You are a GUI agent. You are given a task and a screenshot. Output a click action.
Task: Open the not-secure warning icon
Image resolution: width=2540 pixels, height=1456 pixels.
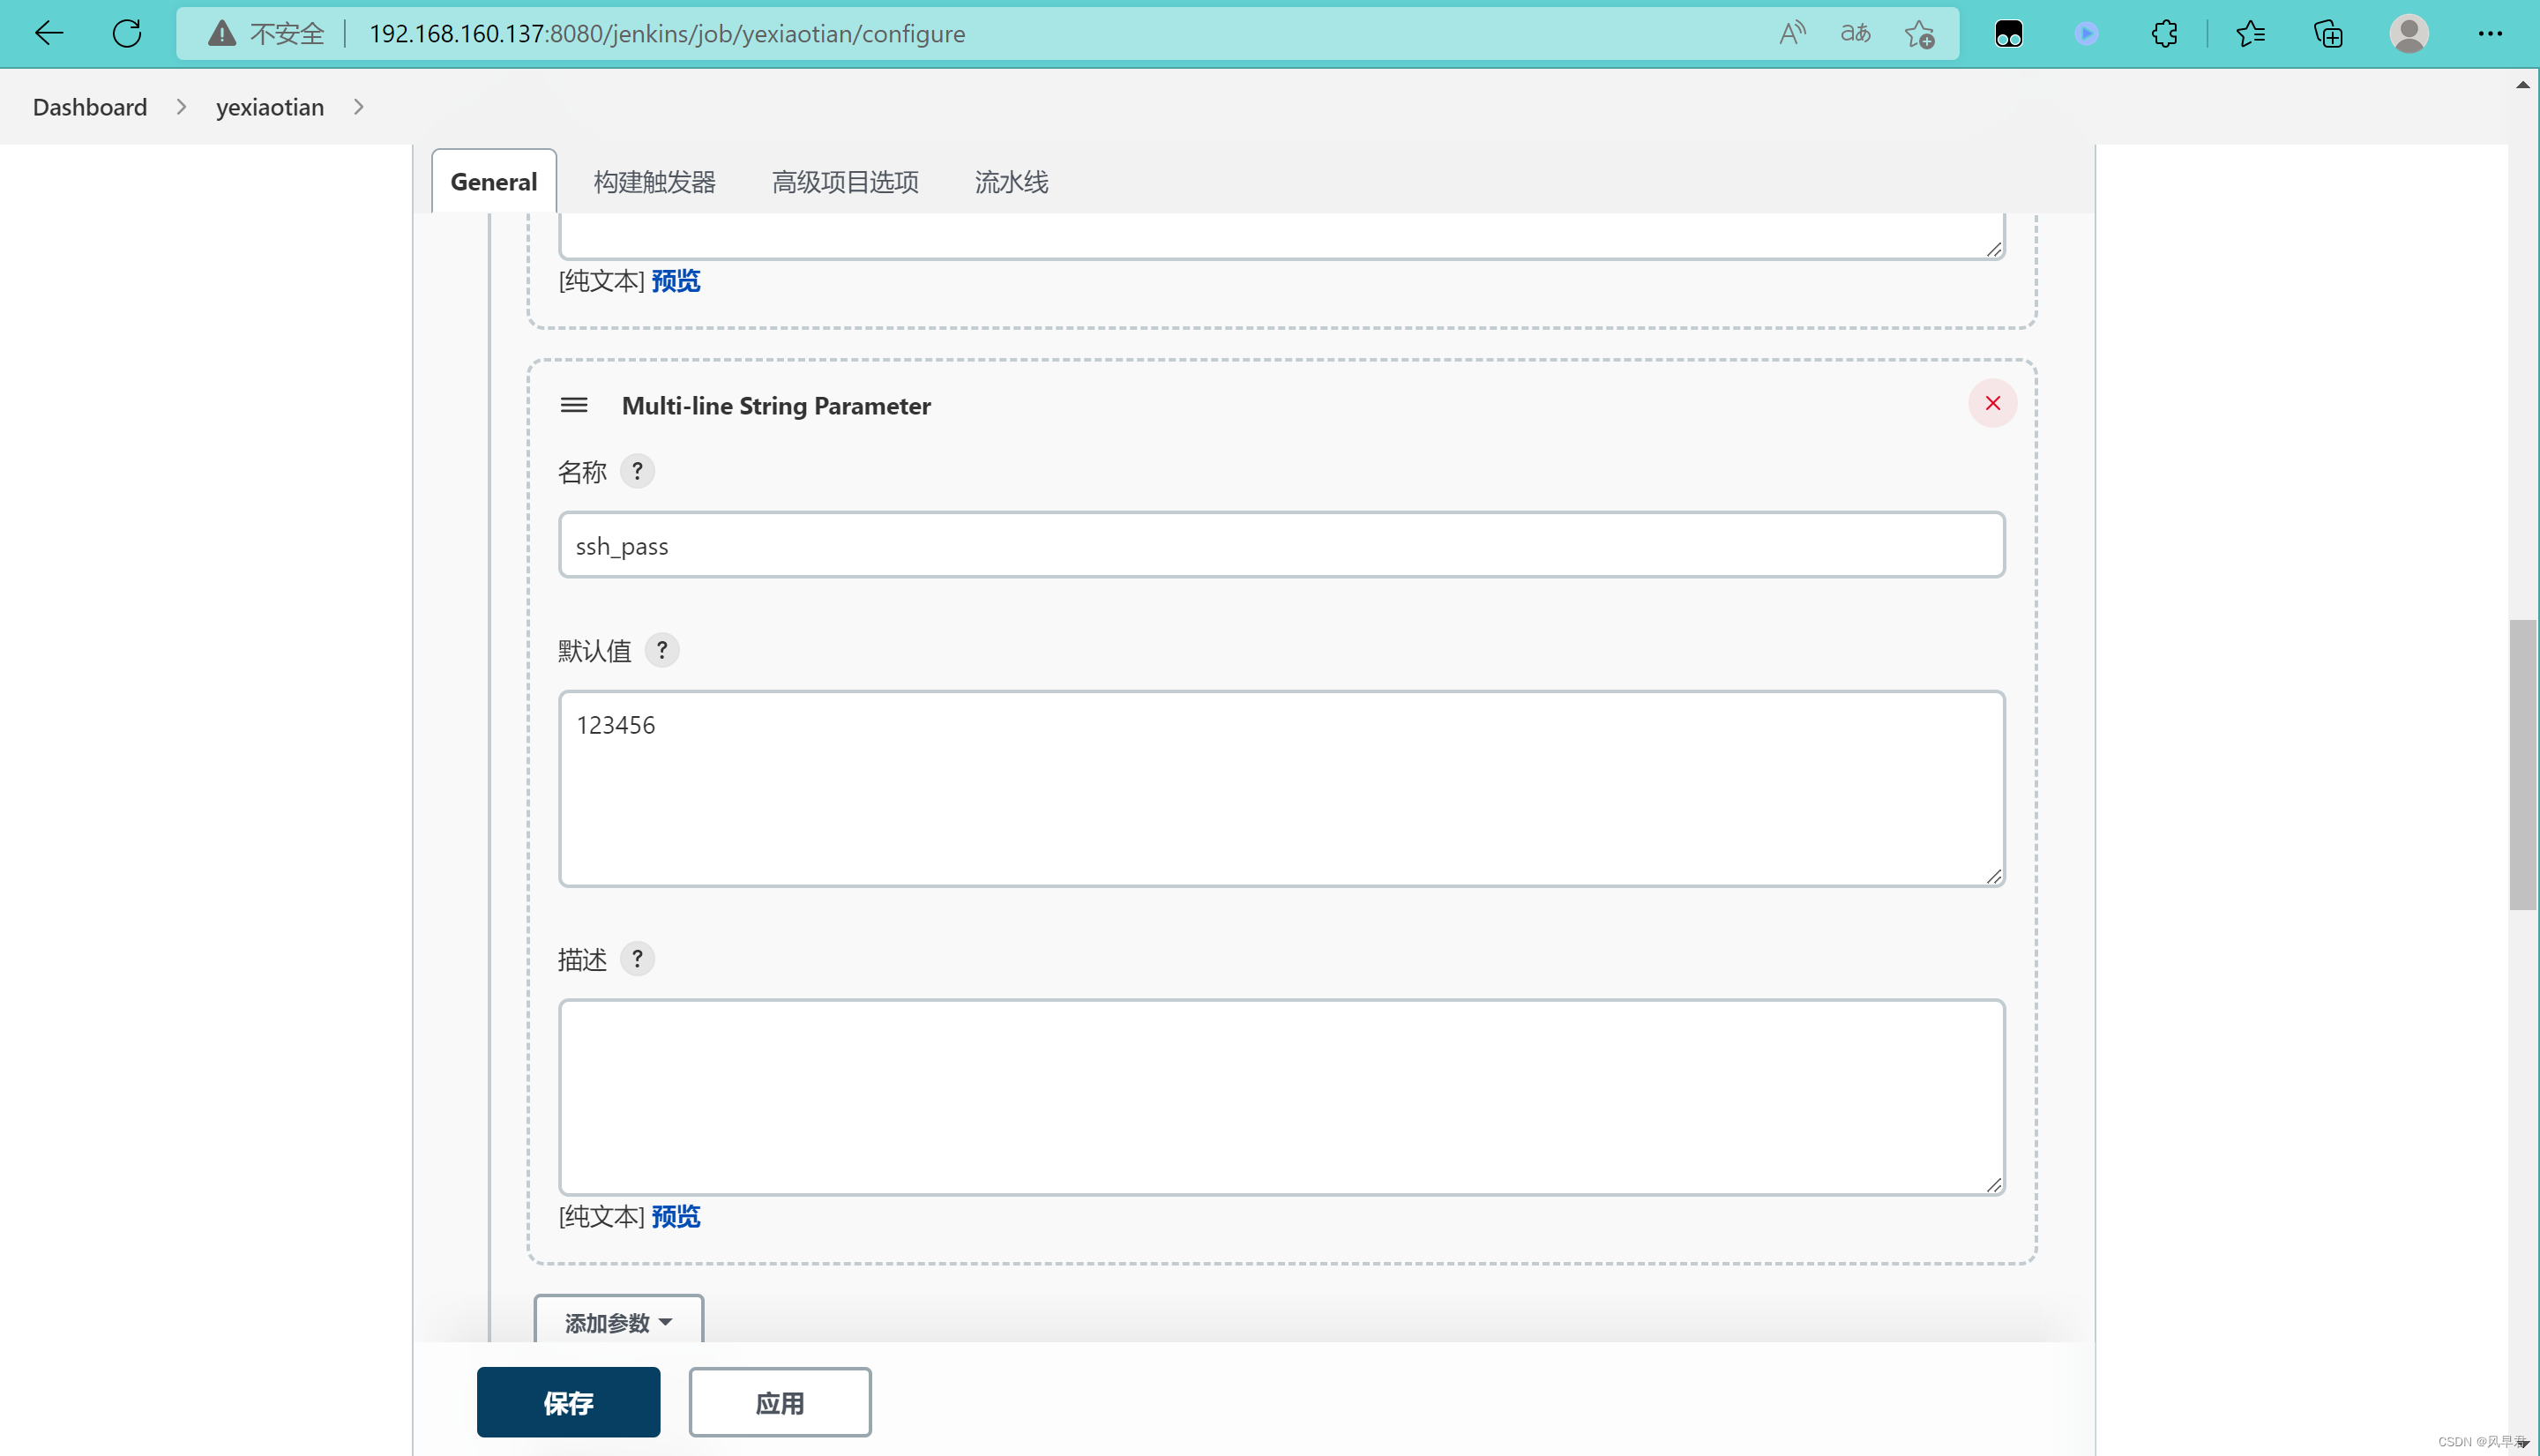[x=221, y=33]
